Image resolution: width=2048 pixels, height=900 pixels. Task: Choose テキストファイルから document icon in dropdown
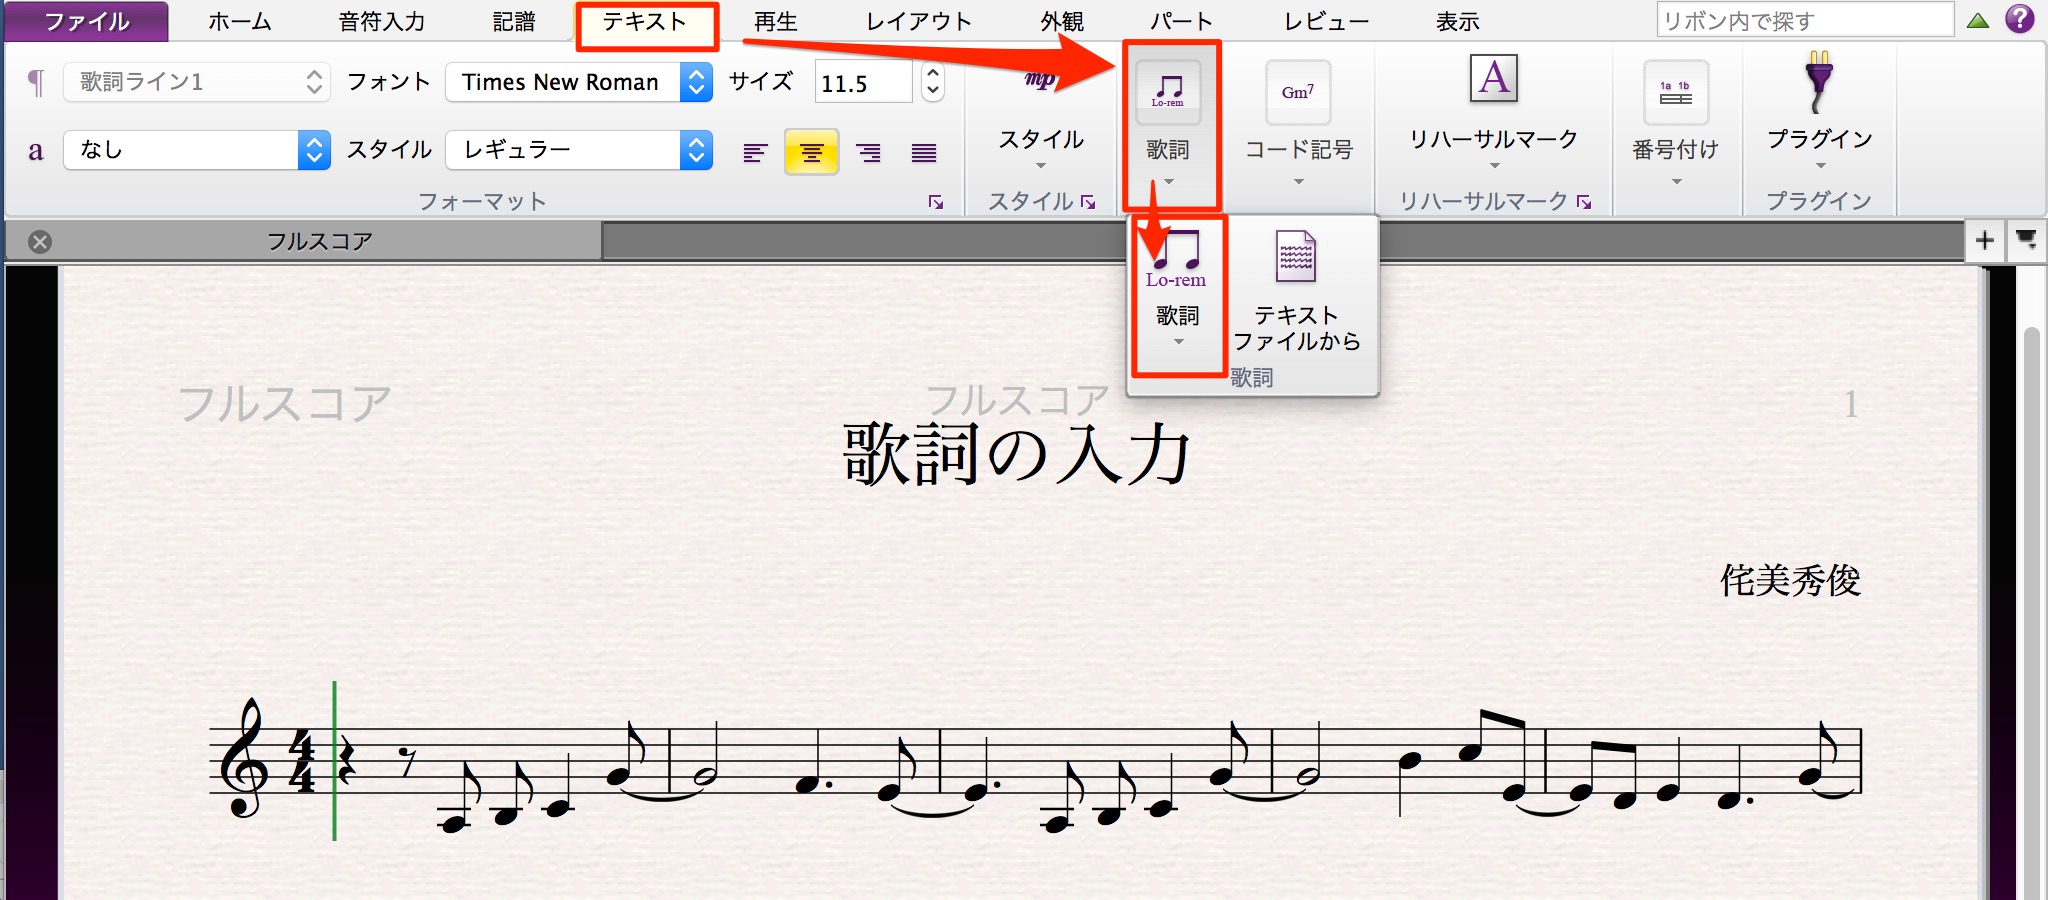(1296, 256)
